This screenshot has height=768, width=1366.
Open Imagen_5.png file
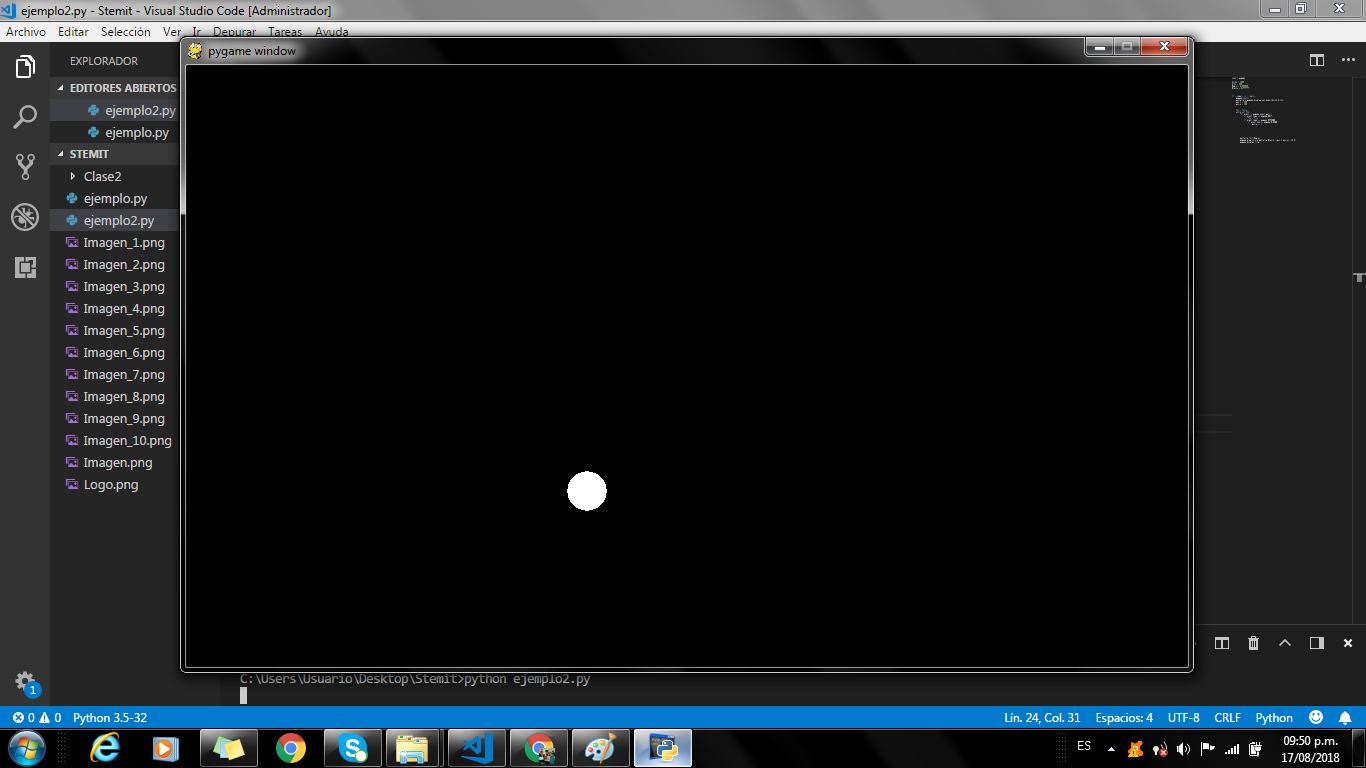(x=115, y=330)
